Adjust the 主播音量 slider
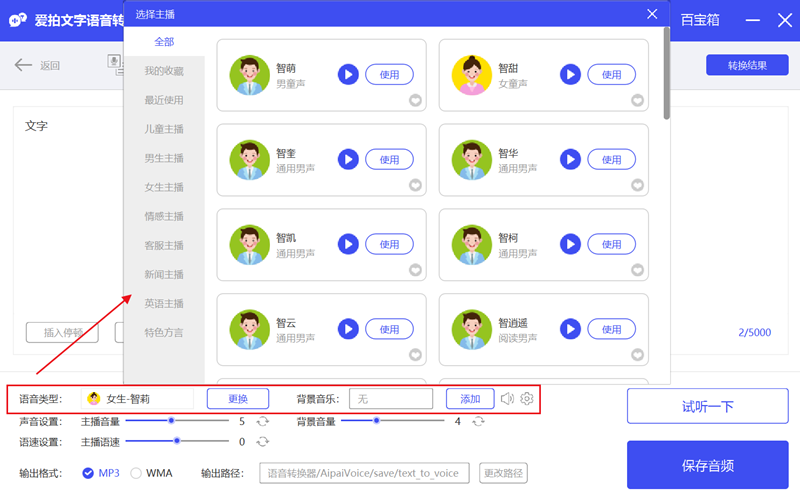 coord(177,420)
